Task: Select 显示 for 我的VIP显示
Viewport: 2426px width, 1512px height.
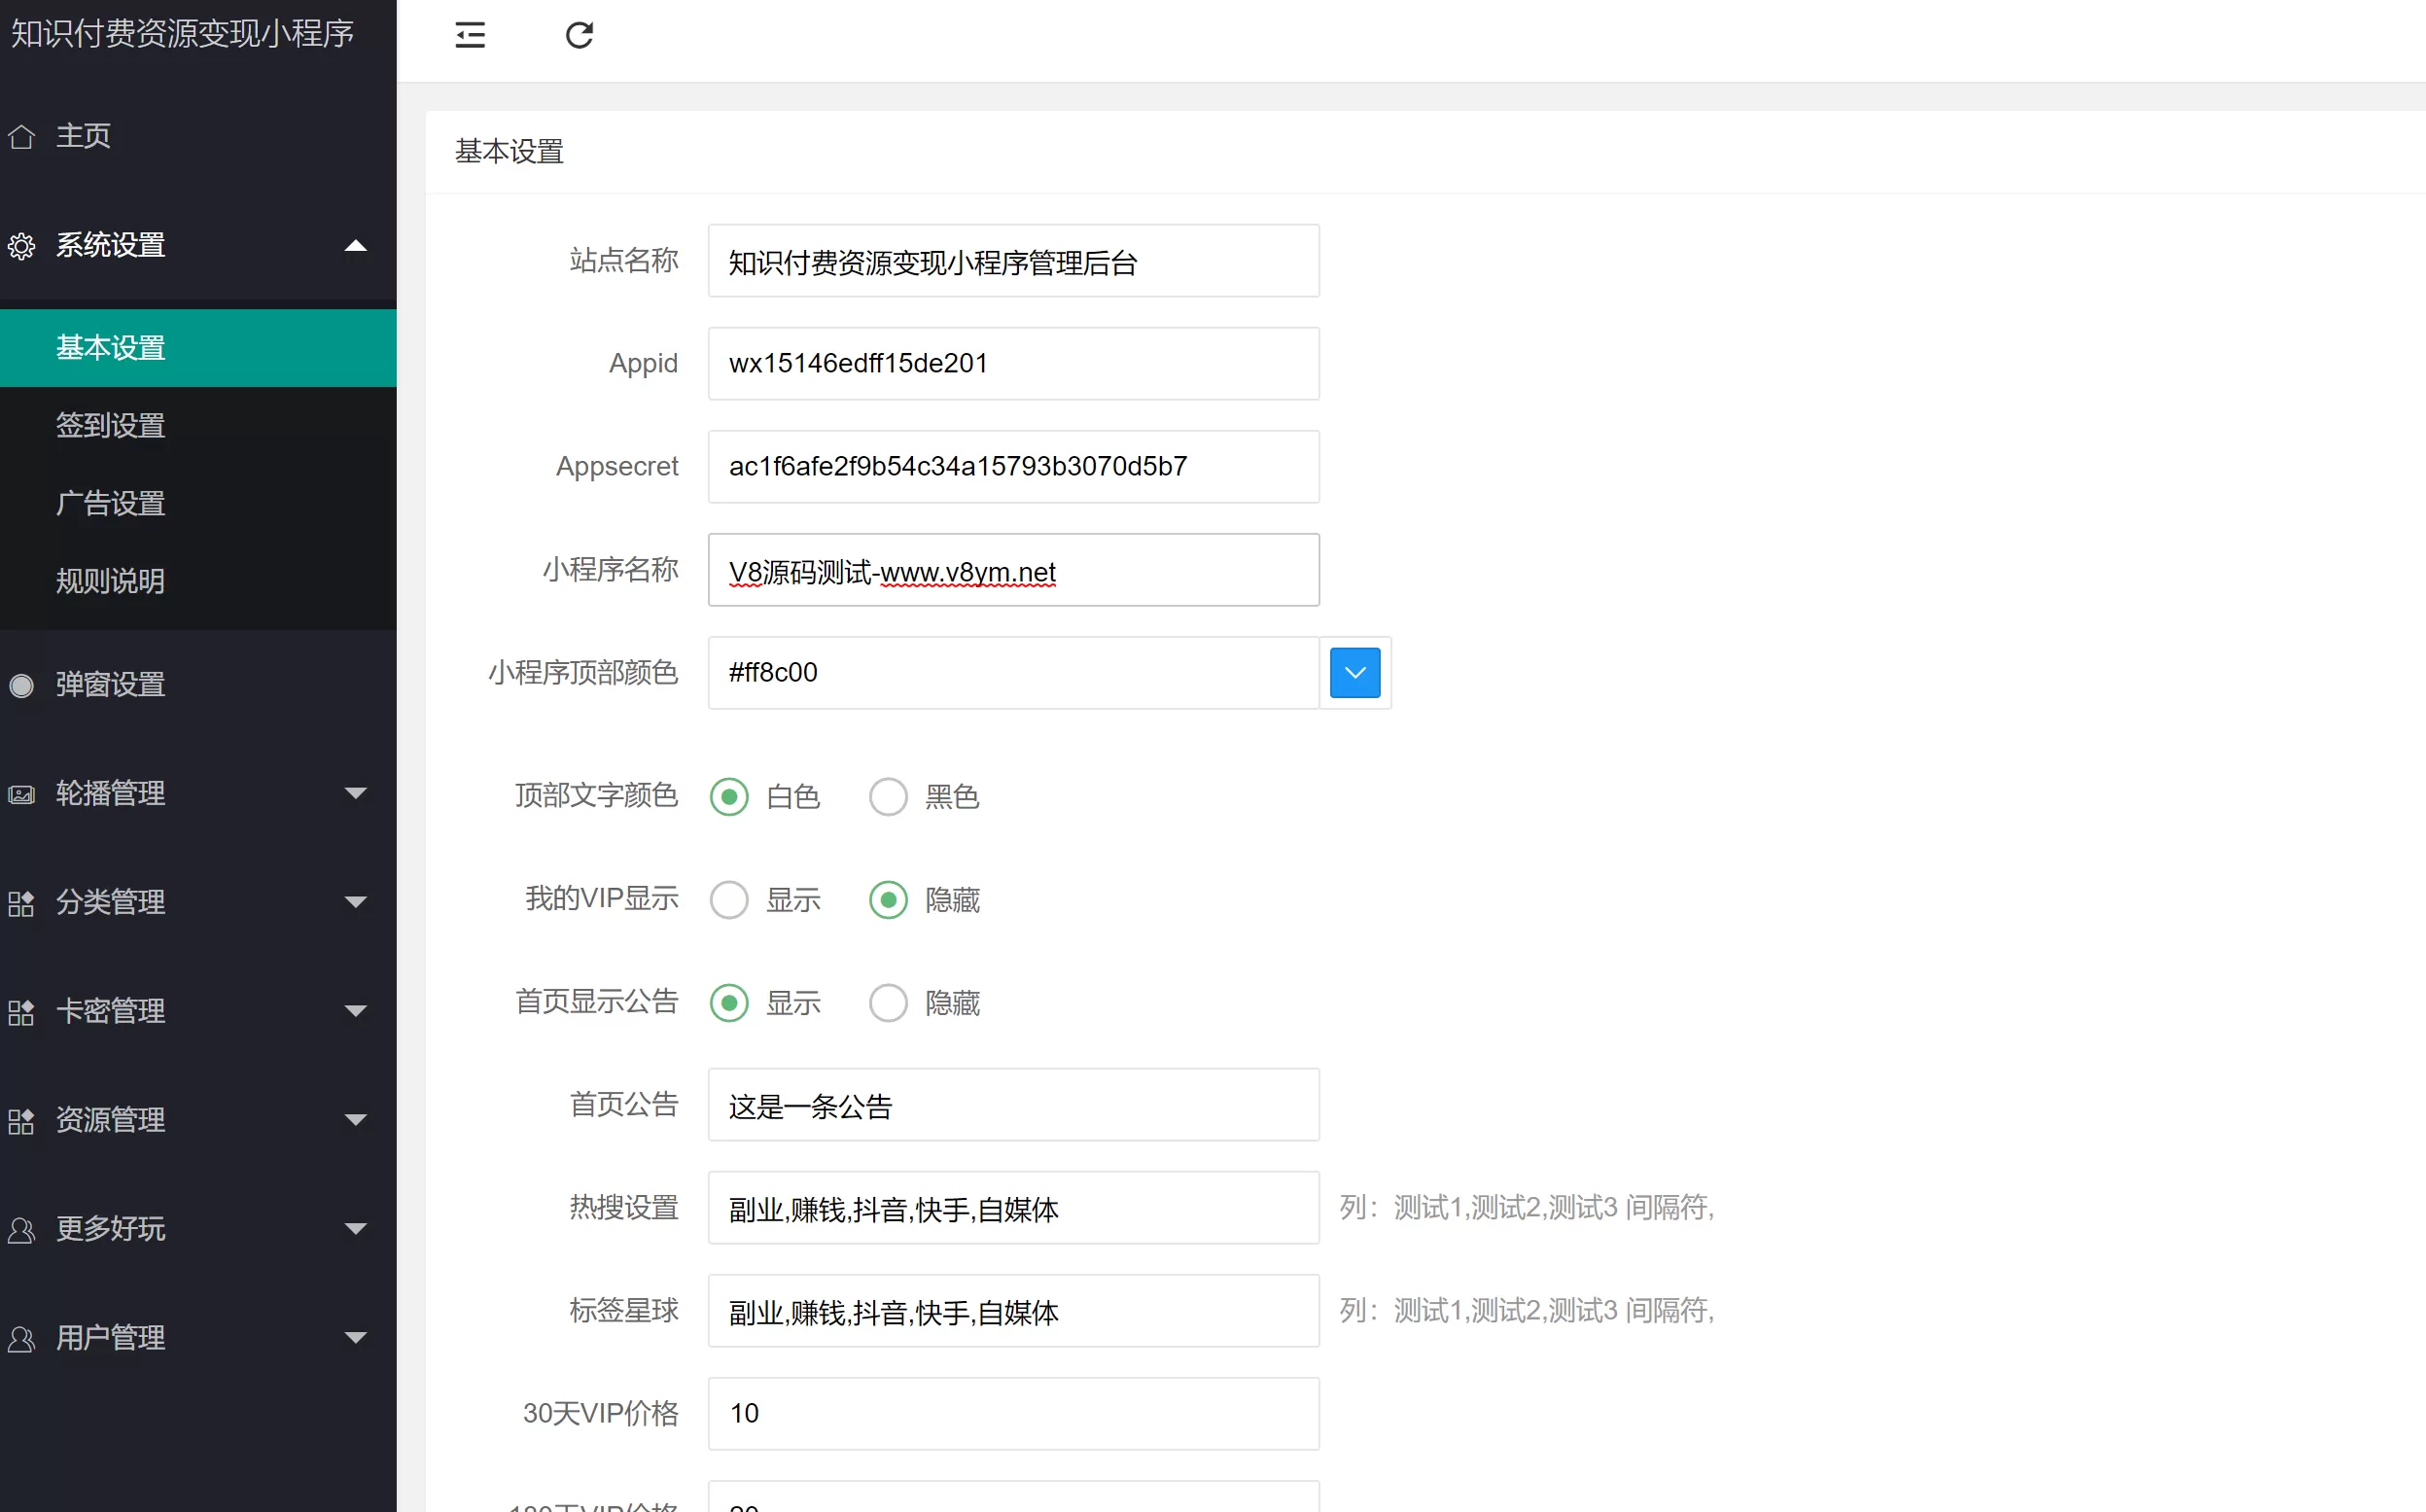Action: [x=729, y=900]
